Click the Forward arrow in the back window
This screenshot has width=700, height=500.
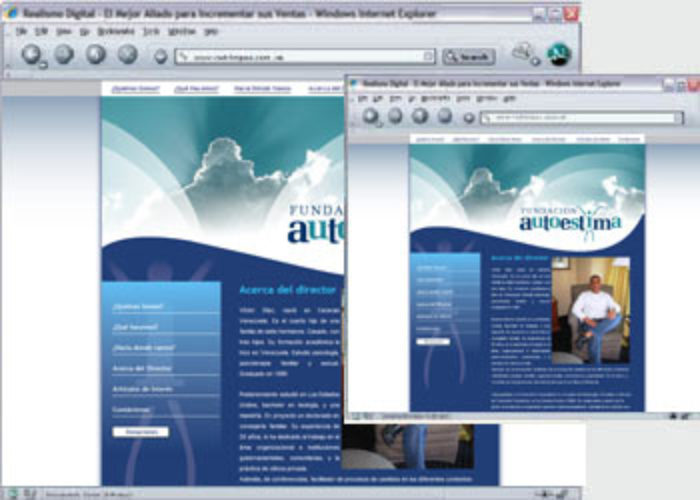point(64,54)
